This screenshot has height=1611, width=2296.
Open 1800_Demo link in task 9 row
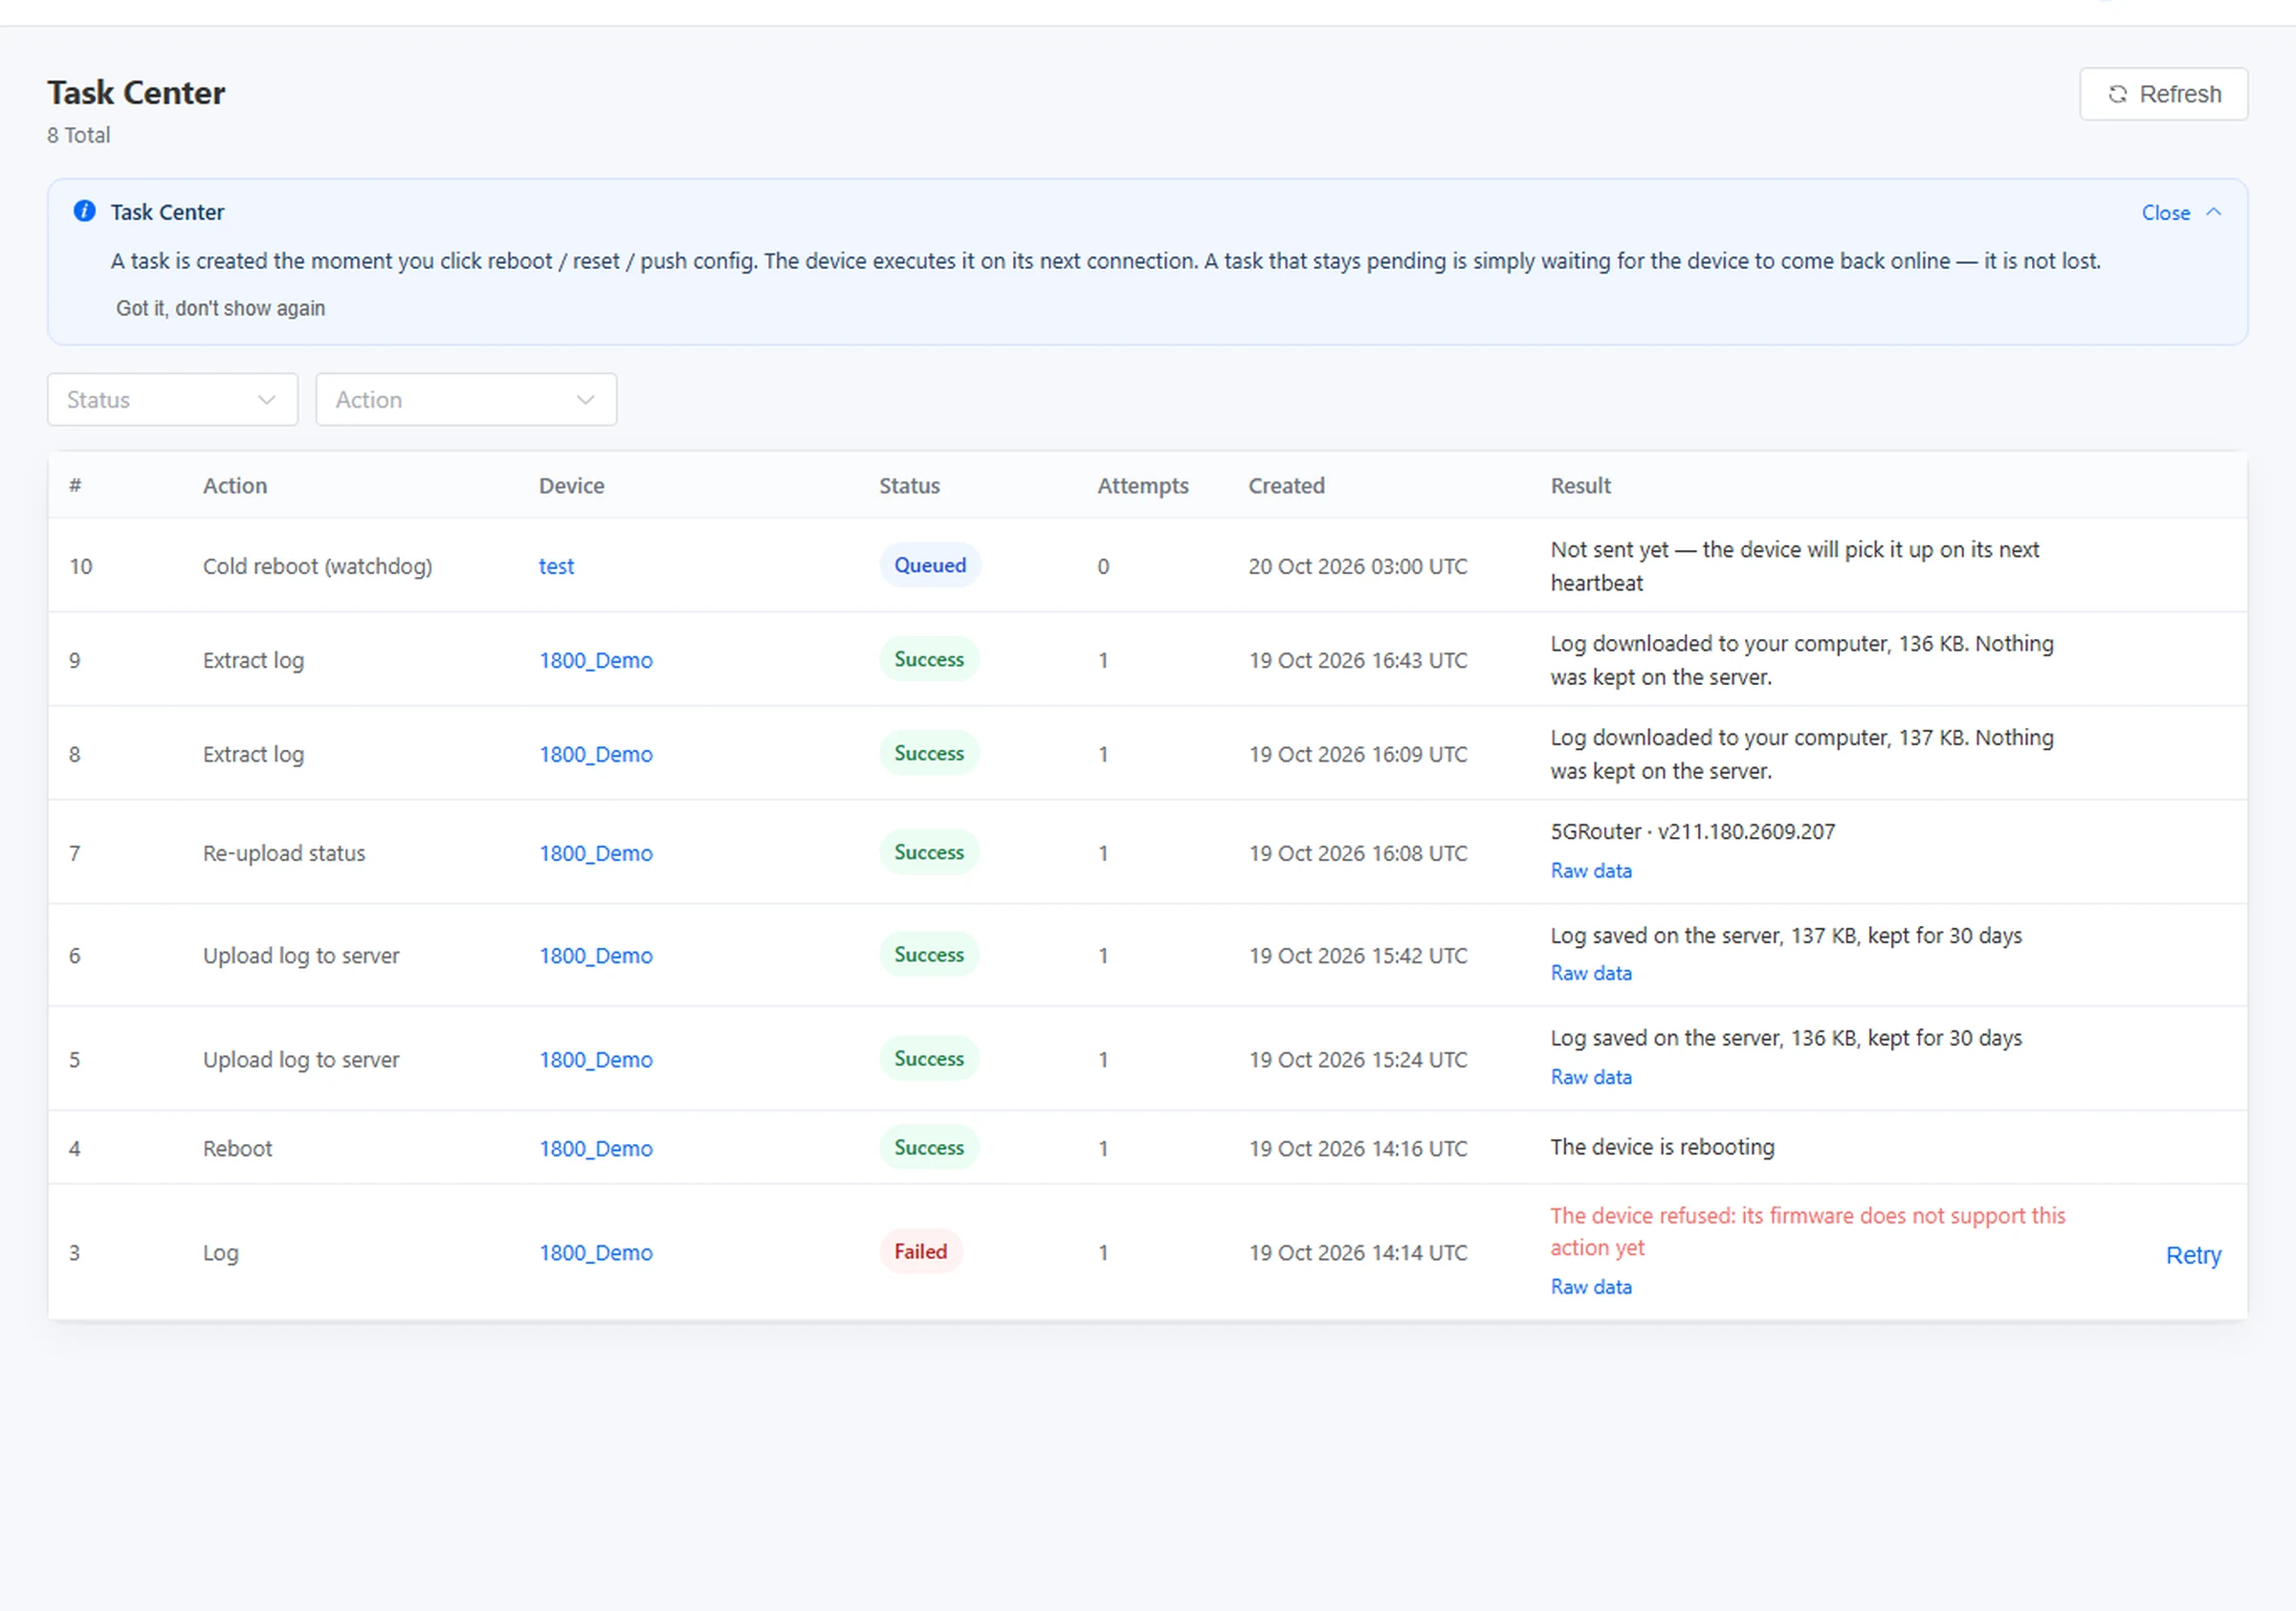(596, 660)
